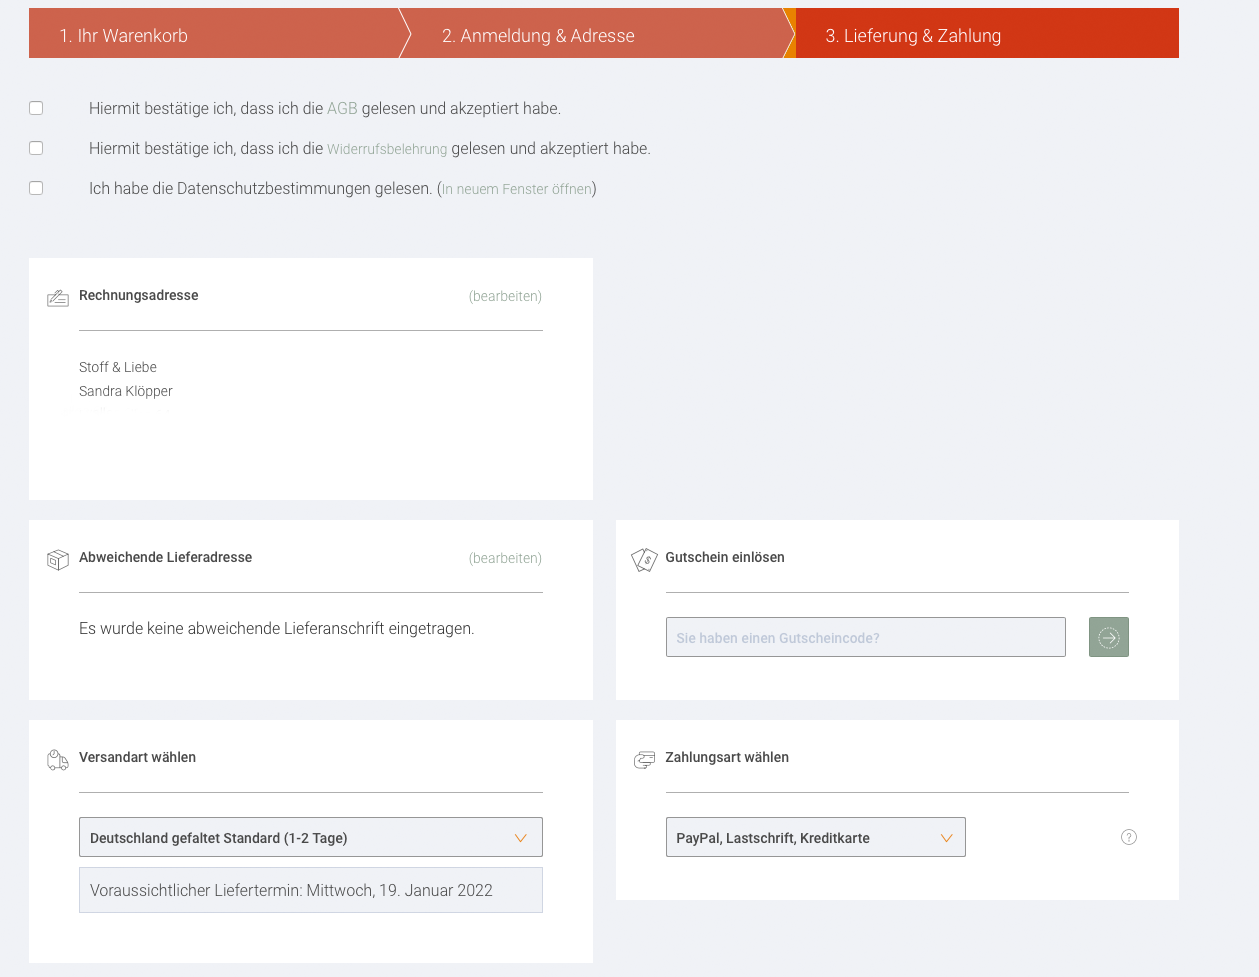Focus the Gutscheincode input field

coord(865,637)
